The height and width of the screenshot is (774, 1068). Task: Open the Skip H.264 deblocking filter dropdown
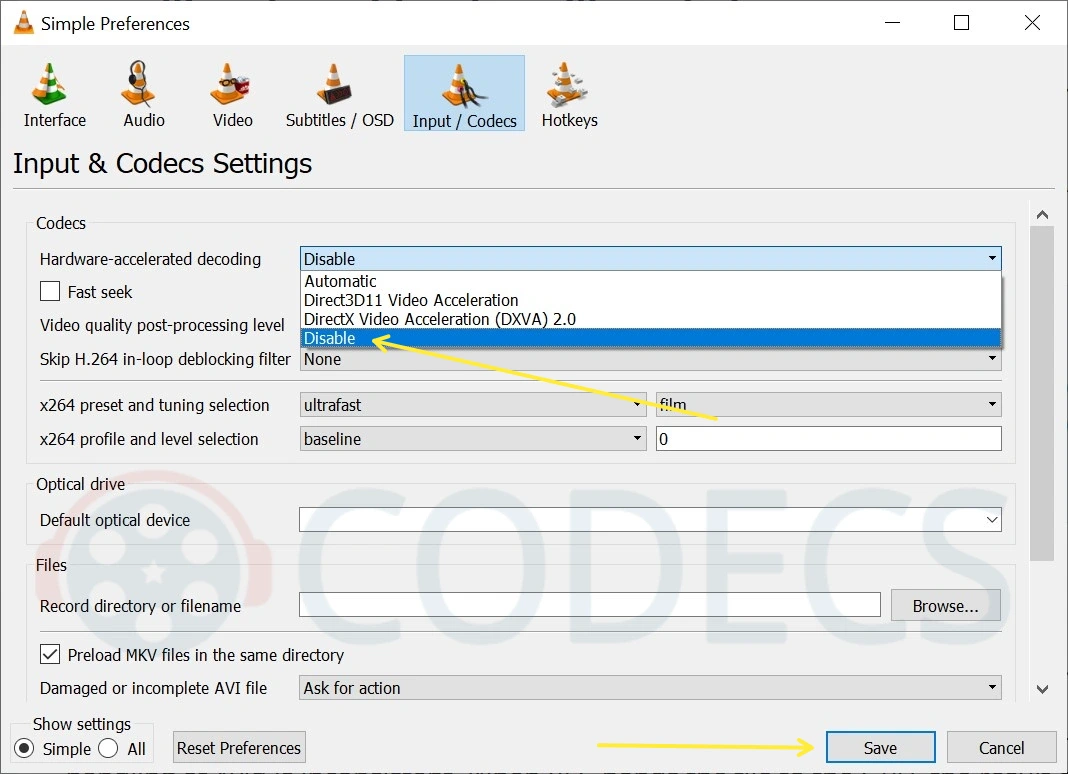click(x=650, y=359)
